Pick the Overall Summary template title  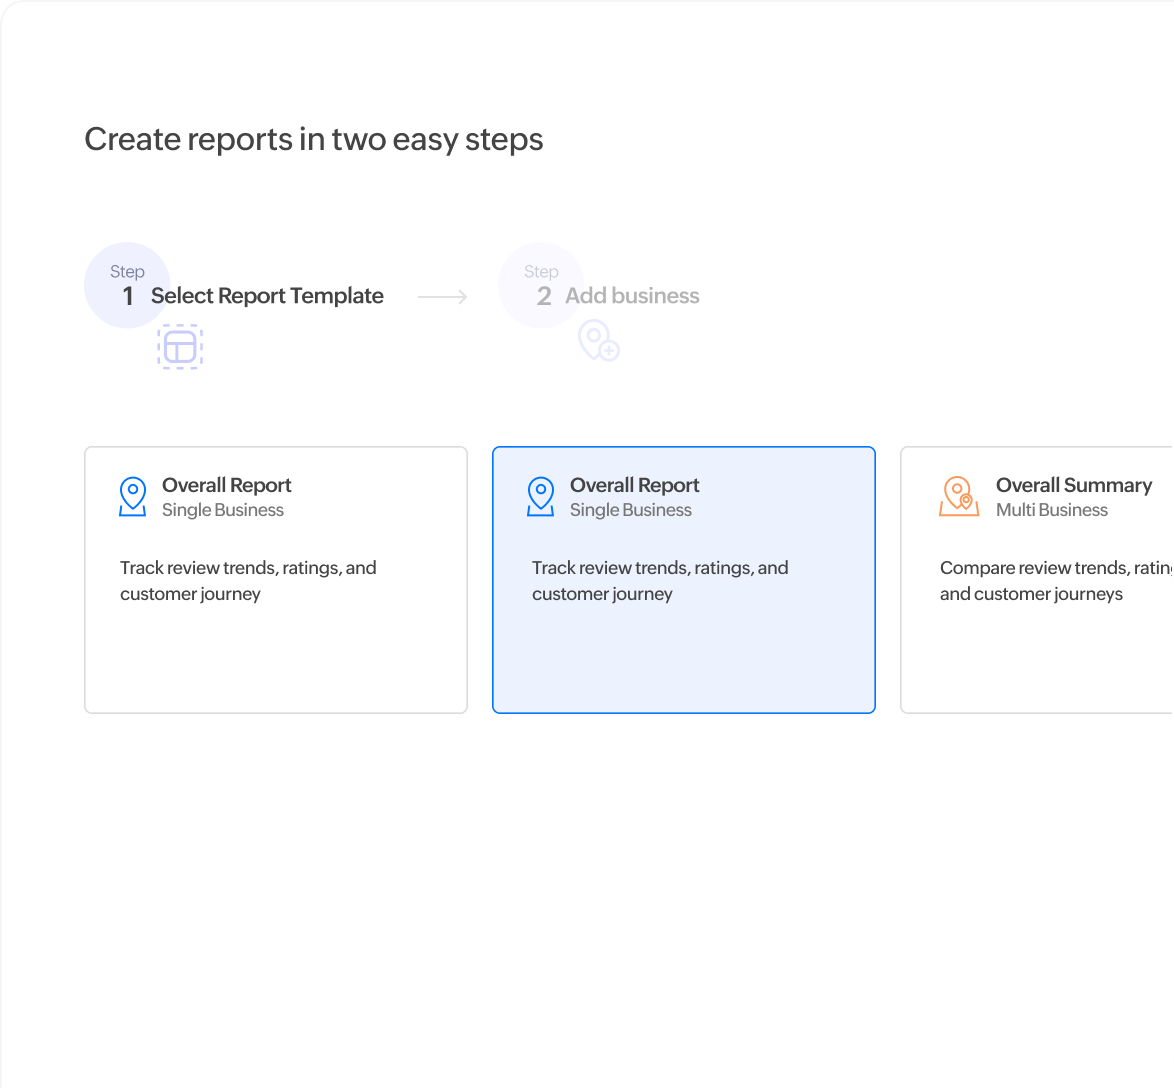coord(1073,485)
